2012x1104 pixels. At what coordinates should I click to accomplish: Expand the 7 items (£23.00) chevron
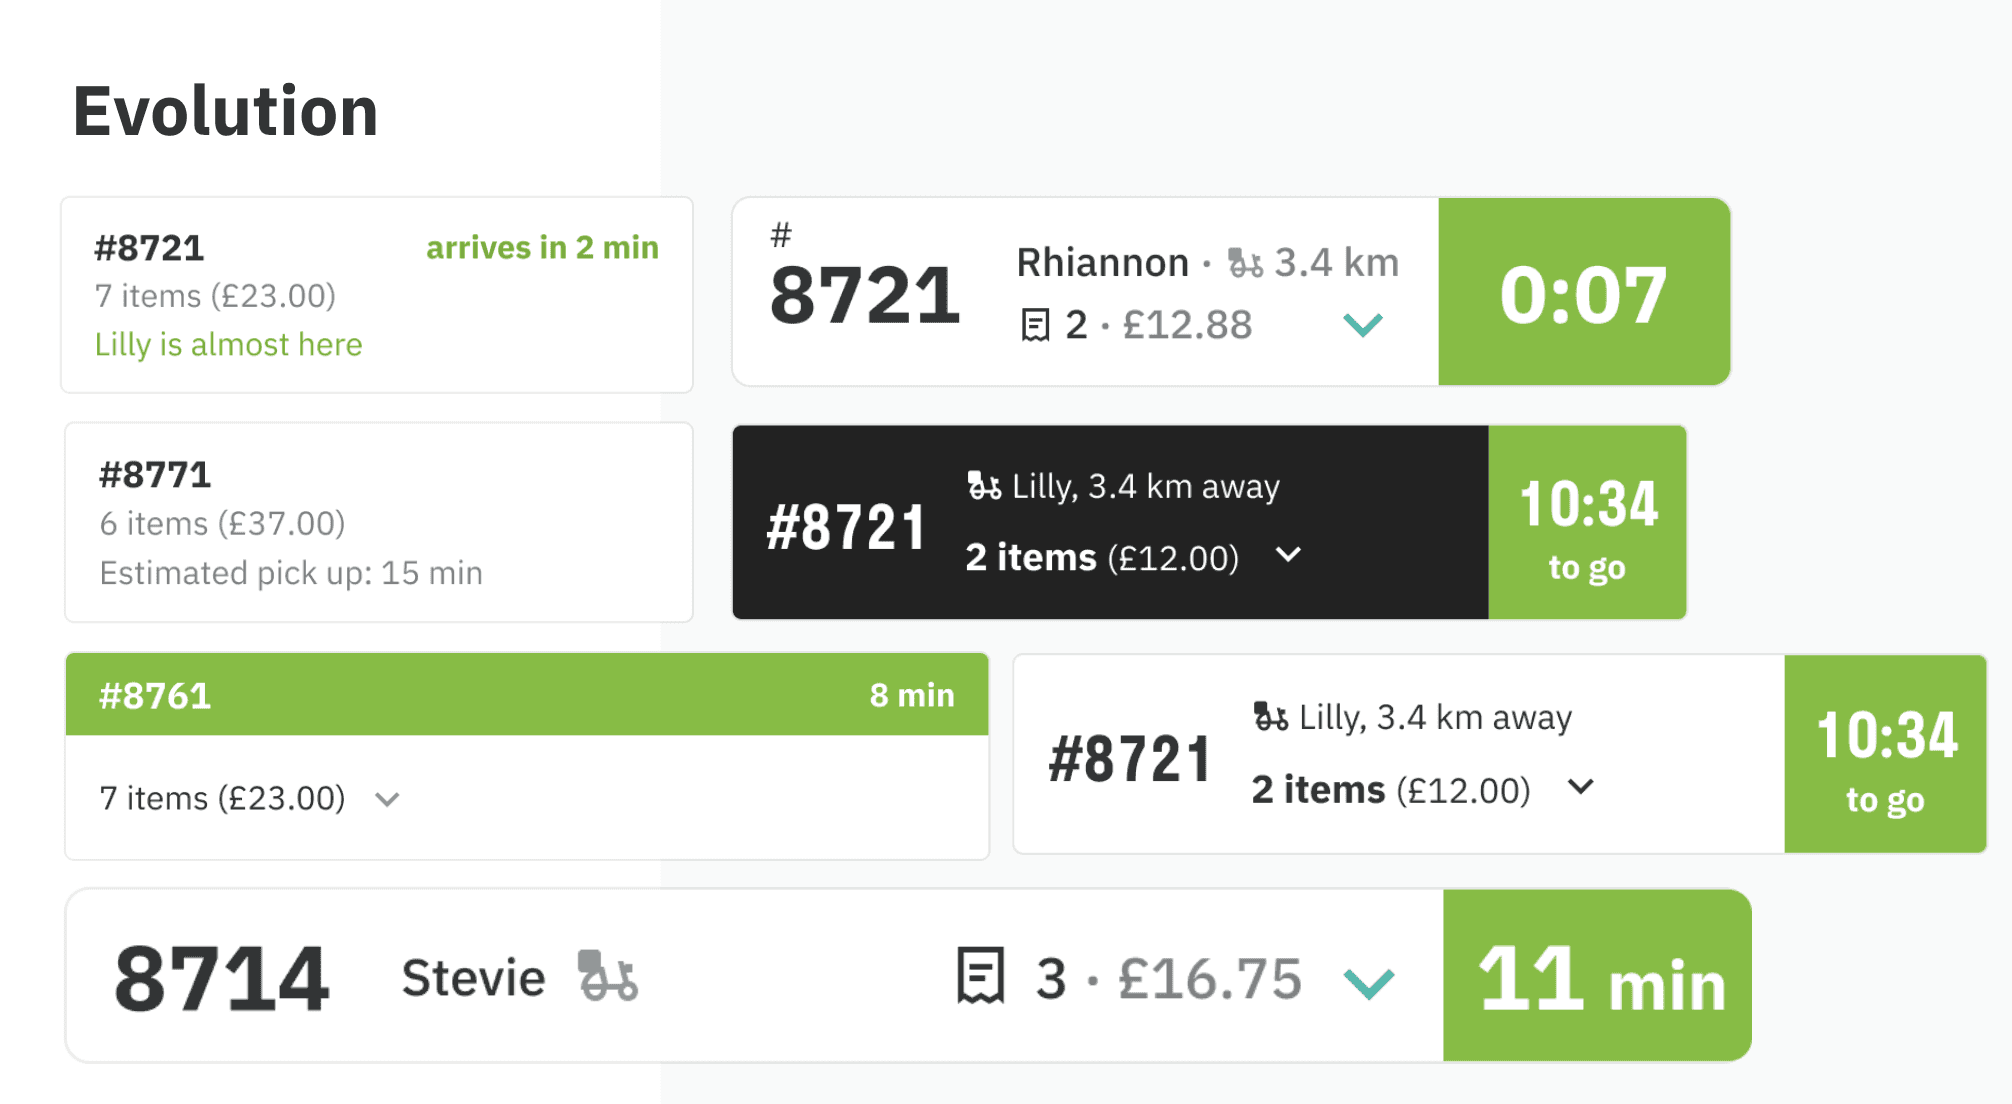tap(387, 799)
